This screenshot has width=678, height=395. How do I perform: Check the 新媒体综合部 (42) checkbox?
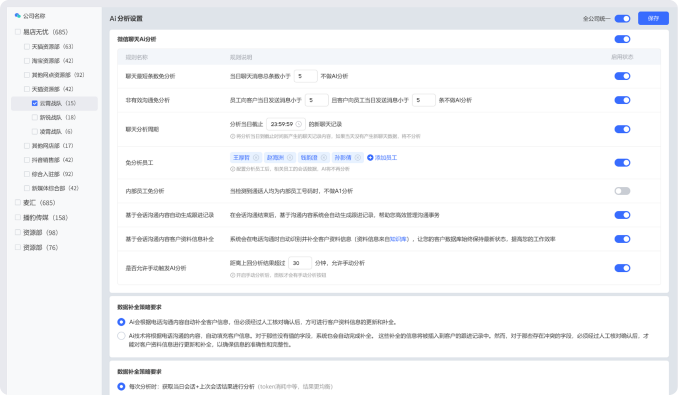tap(27, 188)
